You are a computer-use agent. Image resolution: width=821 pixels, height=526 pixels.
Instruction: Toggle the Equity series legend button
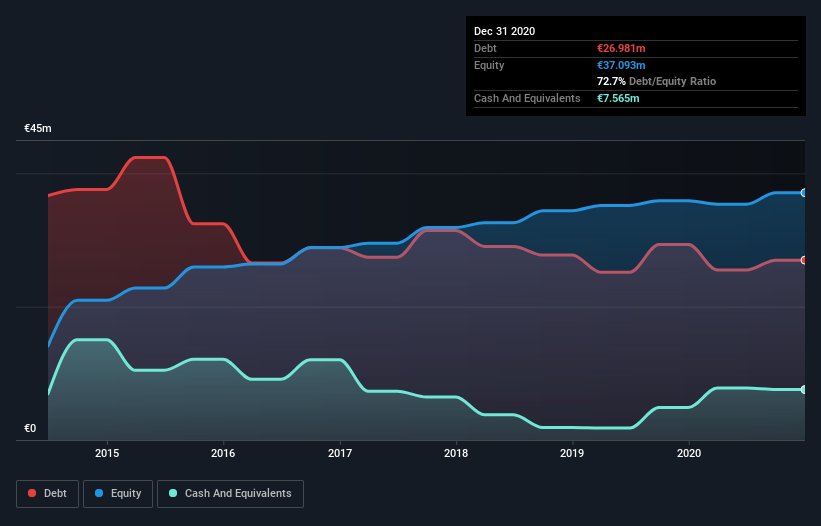(x=118, y=494)
